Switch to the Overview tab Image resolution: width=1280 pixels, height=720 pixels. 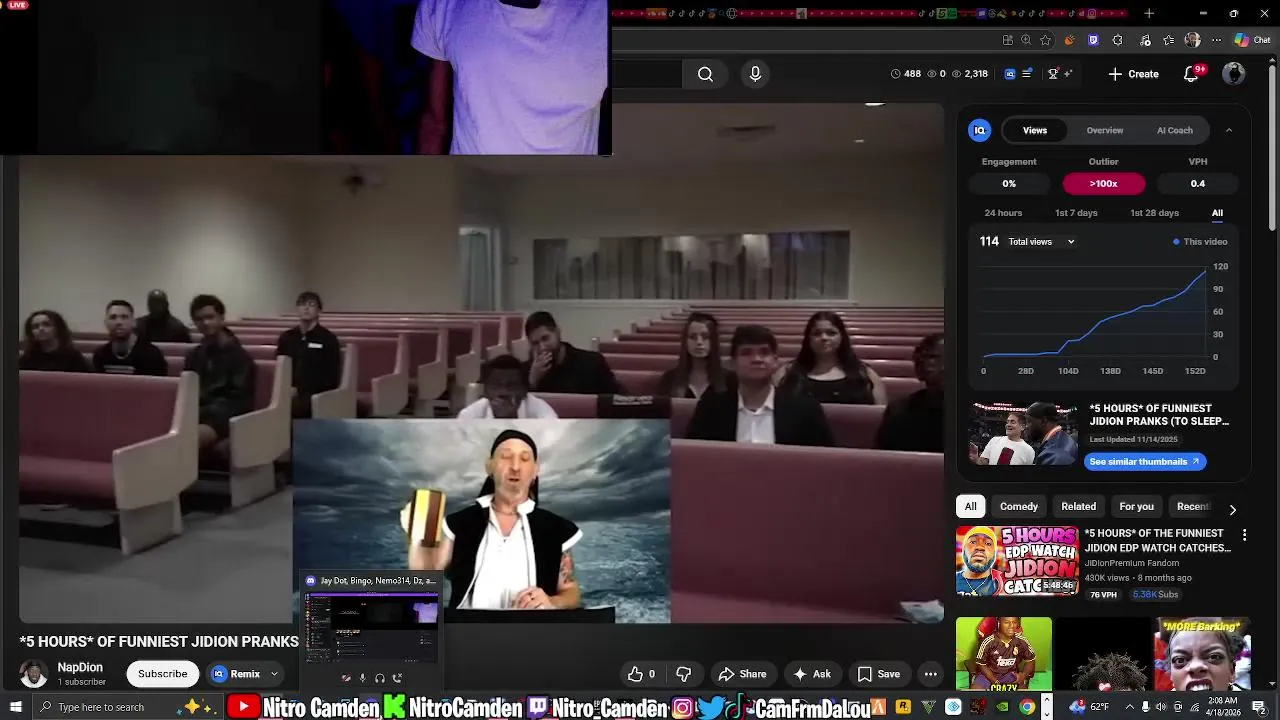coord(1105,130)
